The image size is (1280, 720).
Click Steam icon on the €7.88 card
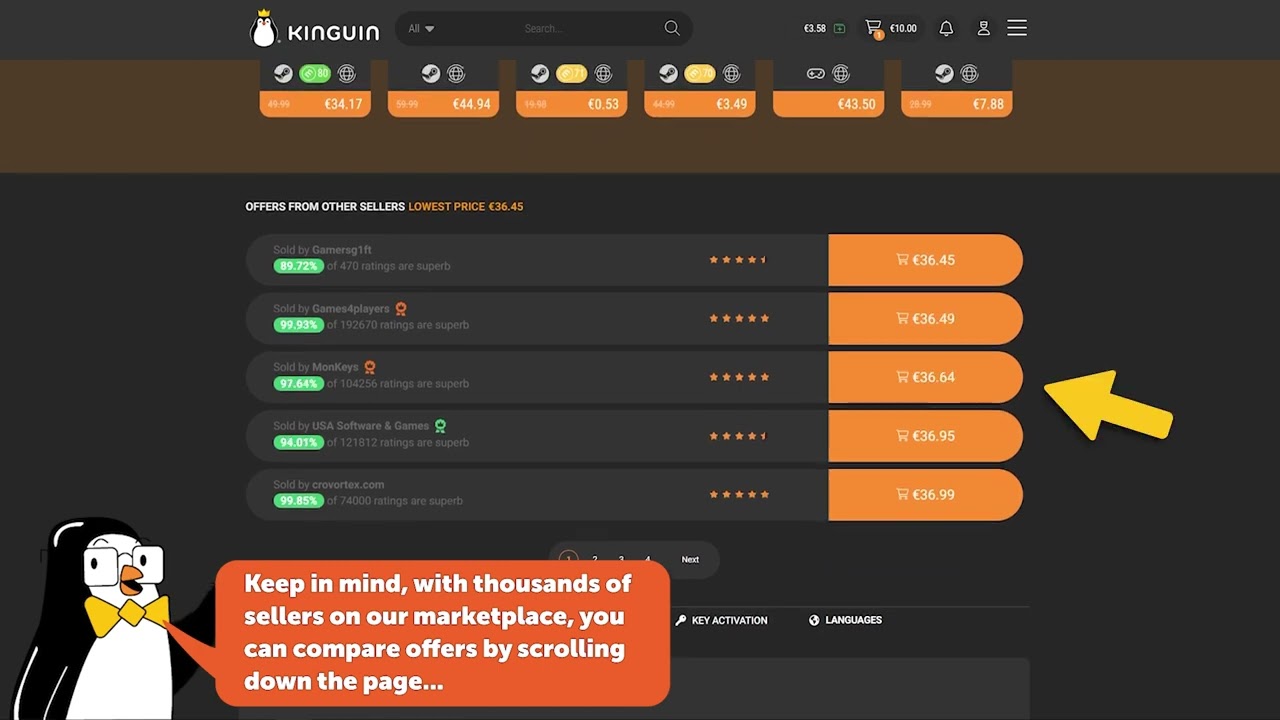pyautogui.click(x=944, y=73)
